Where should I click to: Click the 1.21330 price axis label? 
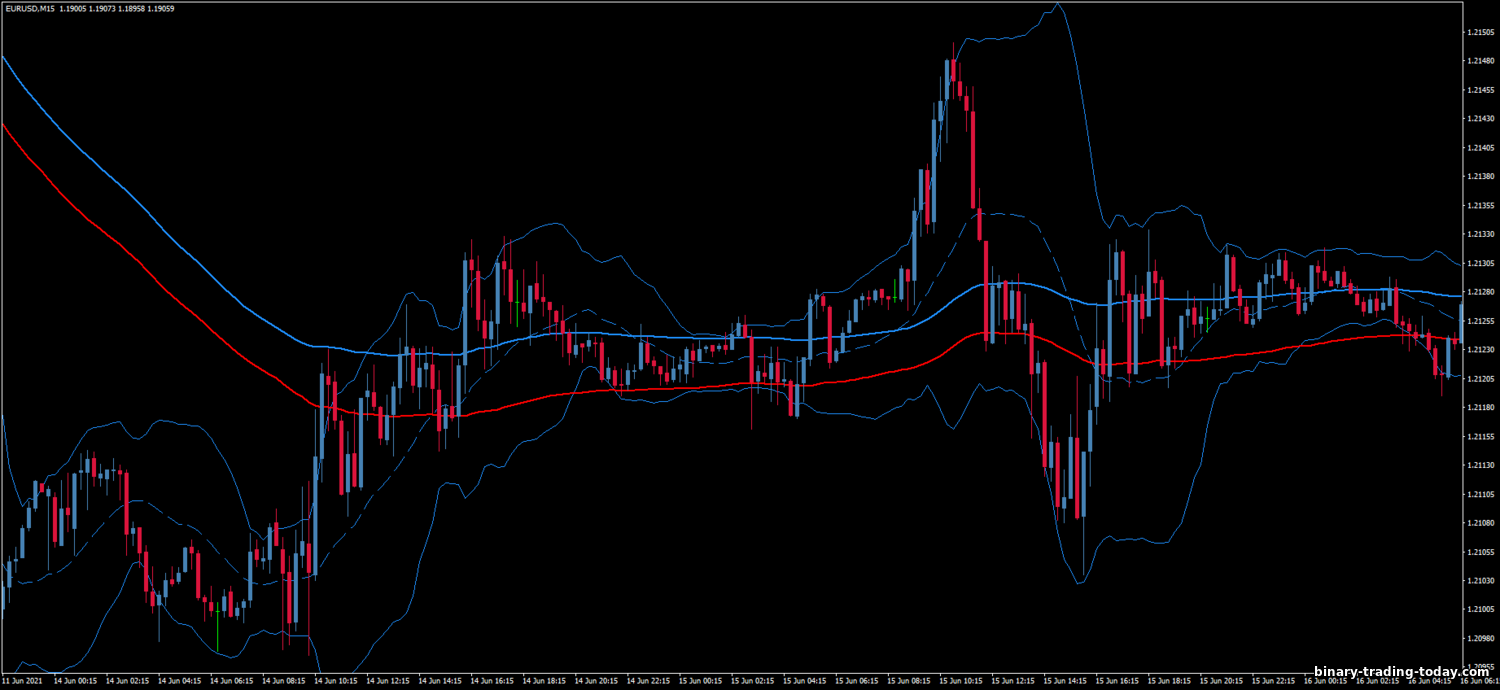1480,235
